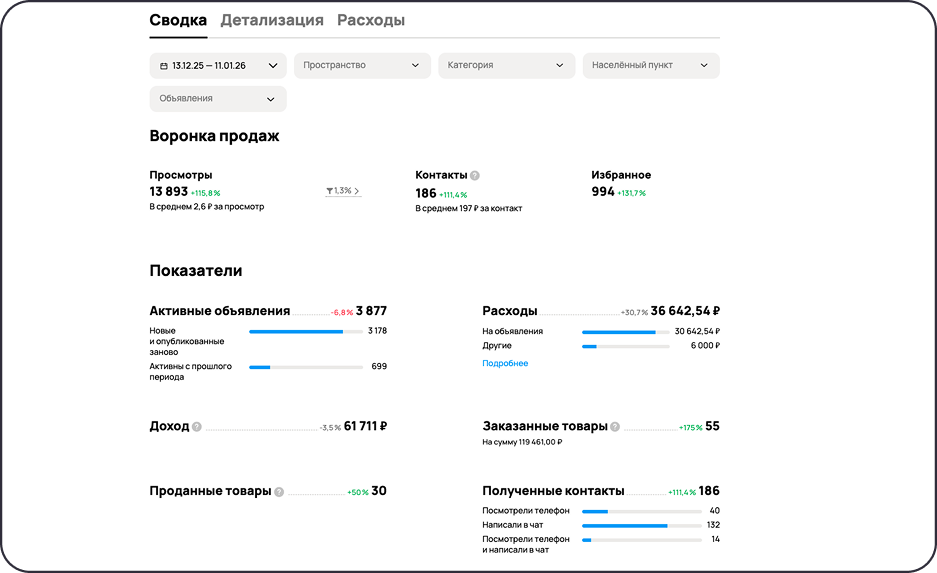Click the chevron arrow in the Категория filter
The width and height of the screenshot is (937, 573).
click(x=560, y=66)
